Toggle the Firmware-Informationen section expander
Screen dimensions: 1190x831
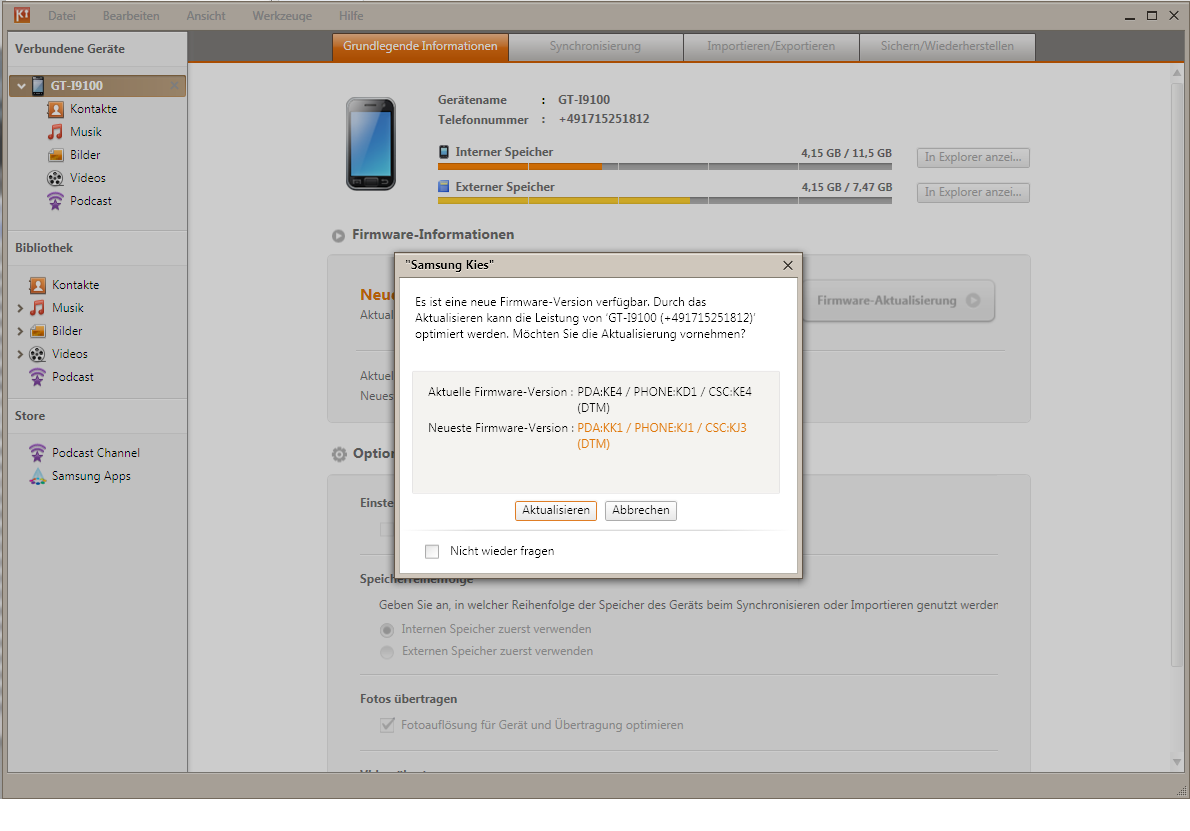(x=338, y=236)
